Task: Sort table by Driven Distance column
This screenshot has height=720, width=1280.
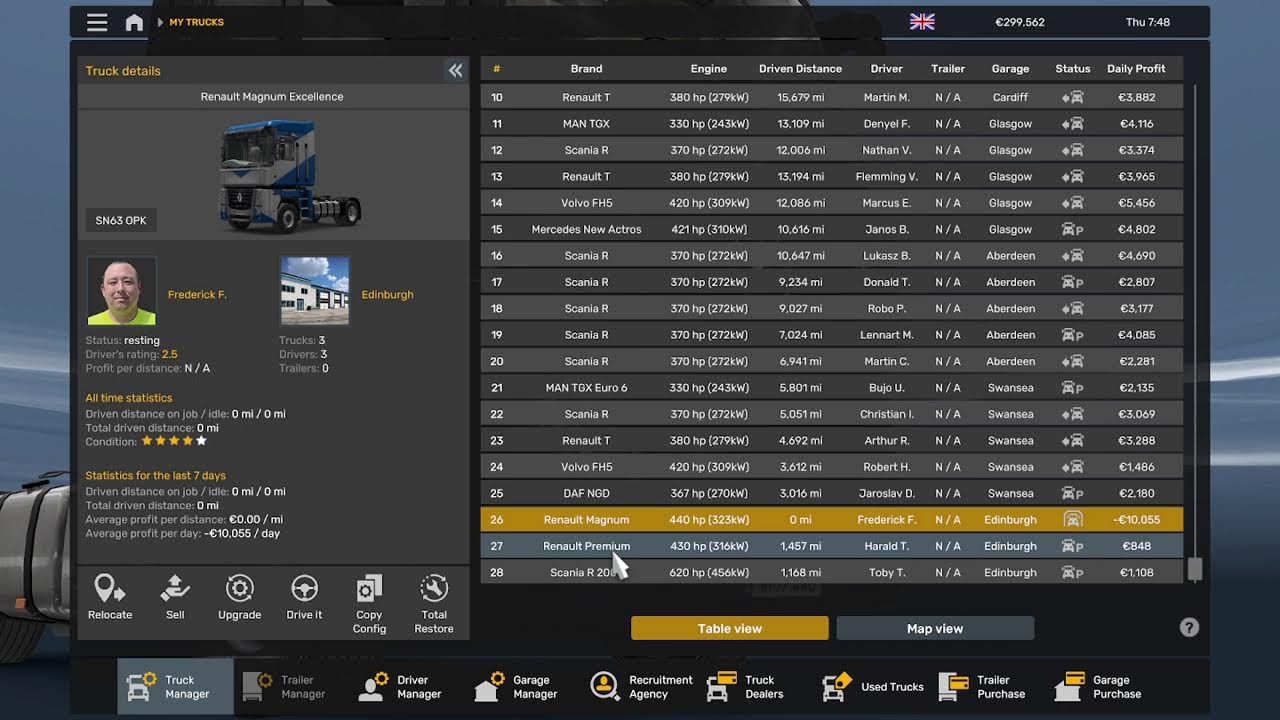Action: (800, 69)
